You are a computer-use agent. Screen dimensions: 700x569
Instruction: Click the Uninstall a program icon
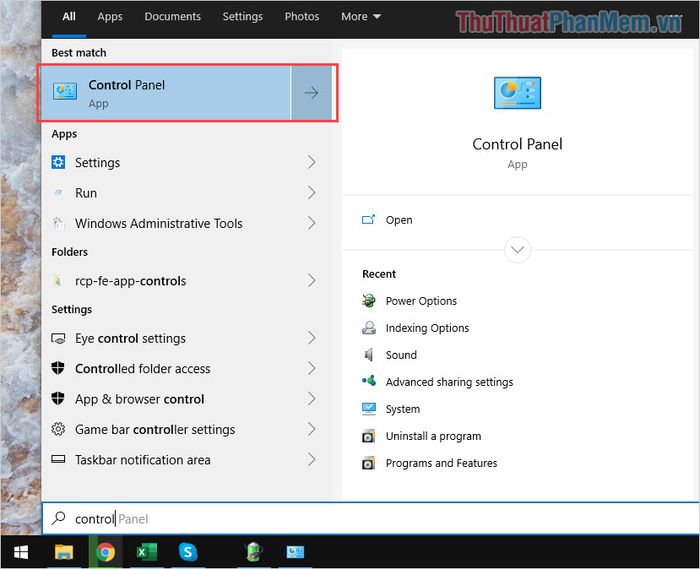click(x=368, y=436)
